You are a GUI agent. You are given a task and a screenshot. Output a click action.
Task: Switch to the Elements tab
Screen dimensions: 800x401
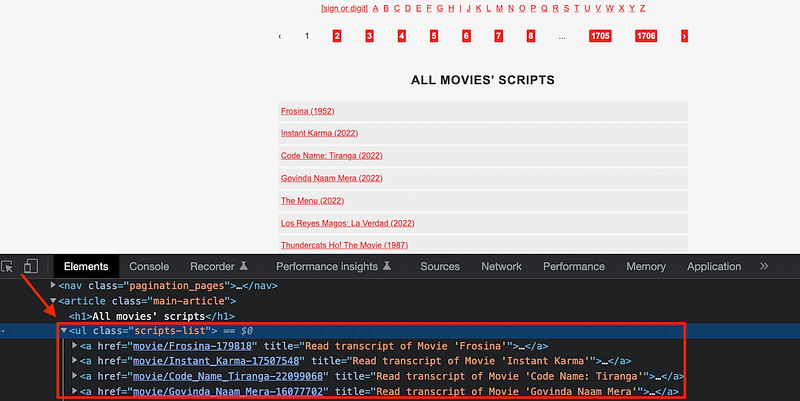[86, 266]
